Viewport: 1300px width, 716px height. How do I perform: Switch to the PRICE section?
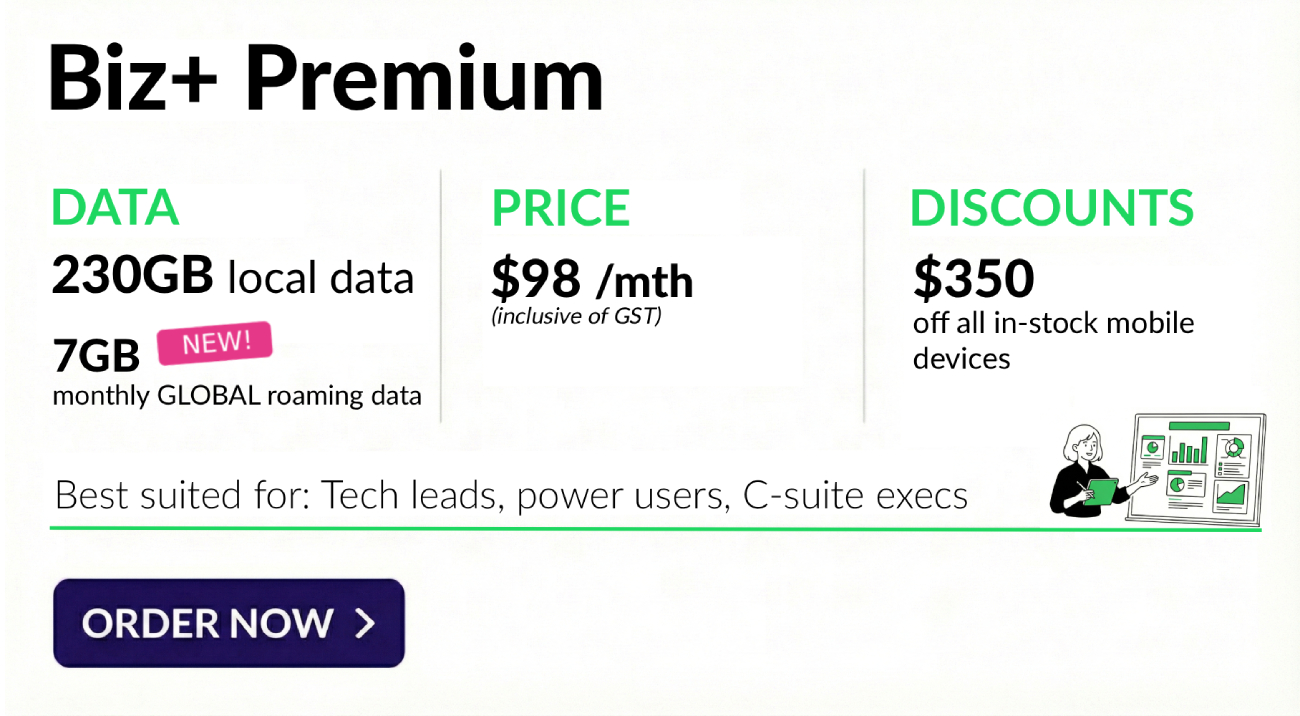pyautogui.click(x=560, y=208)
